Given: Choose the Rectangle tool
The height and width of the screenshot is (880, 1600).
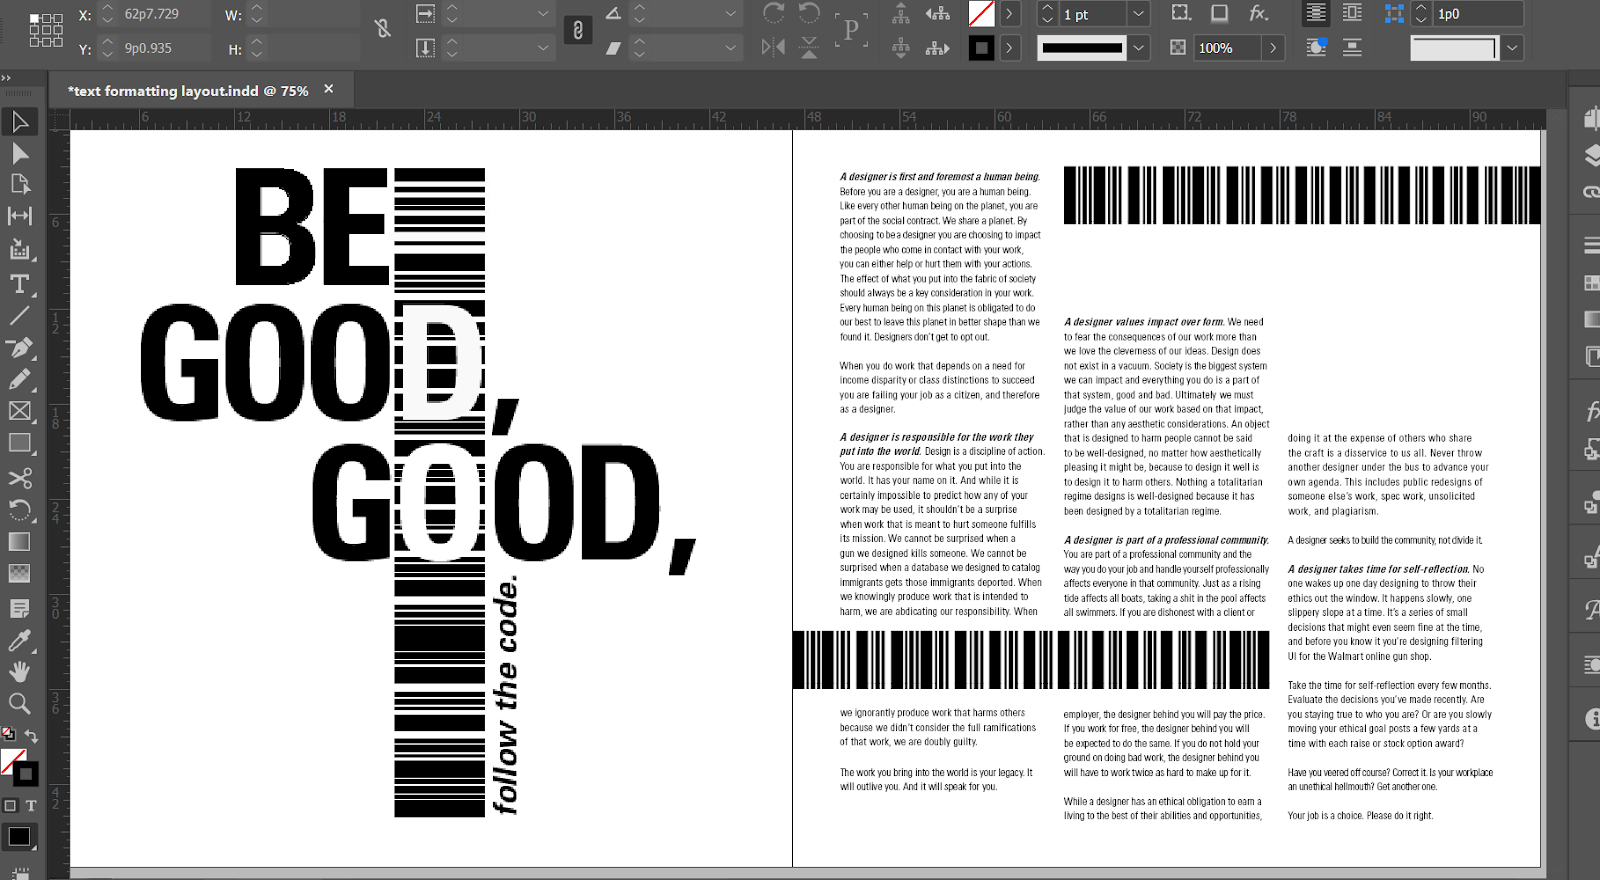Looking at the screenshot, I should [19, 443].
